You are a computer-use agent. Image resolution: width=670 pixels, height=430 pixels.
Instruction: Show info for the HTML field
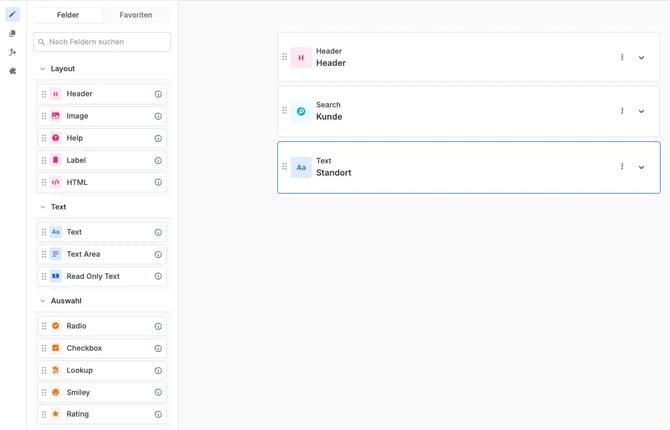point(158,183)
